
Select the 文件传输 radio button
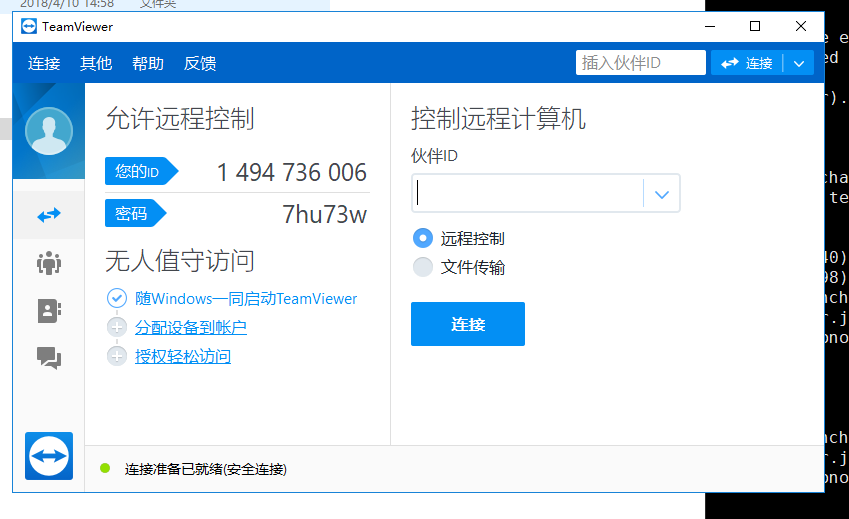[x=423, y=267]
